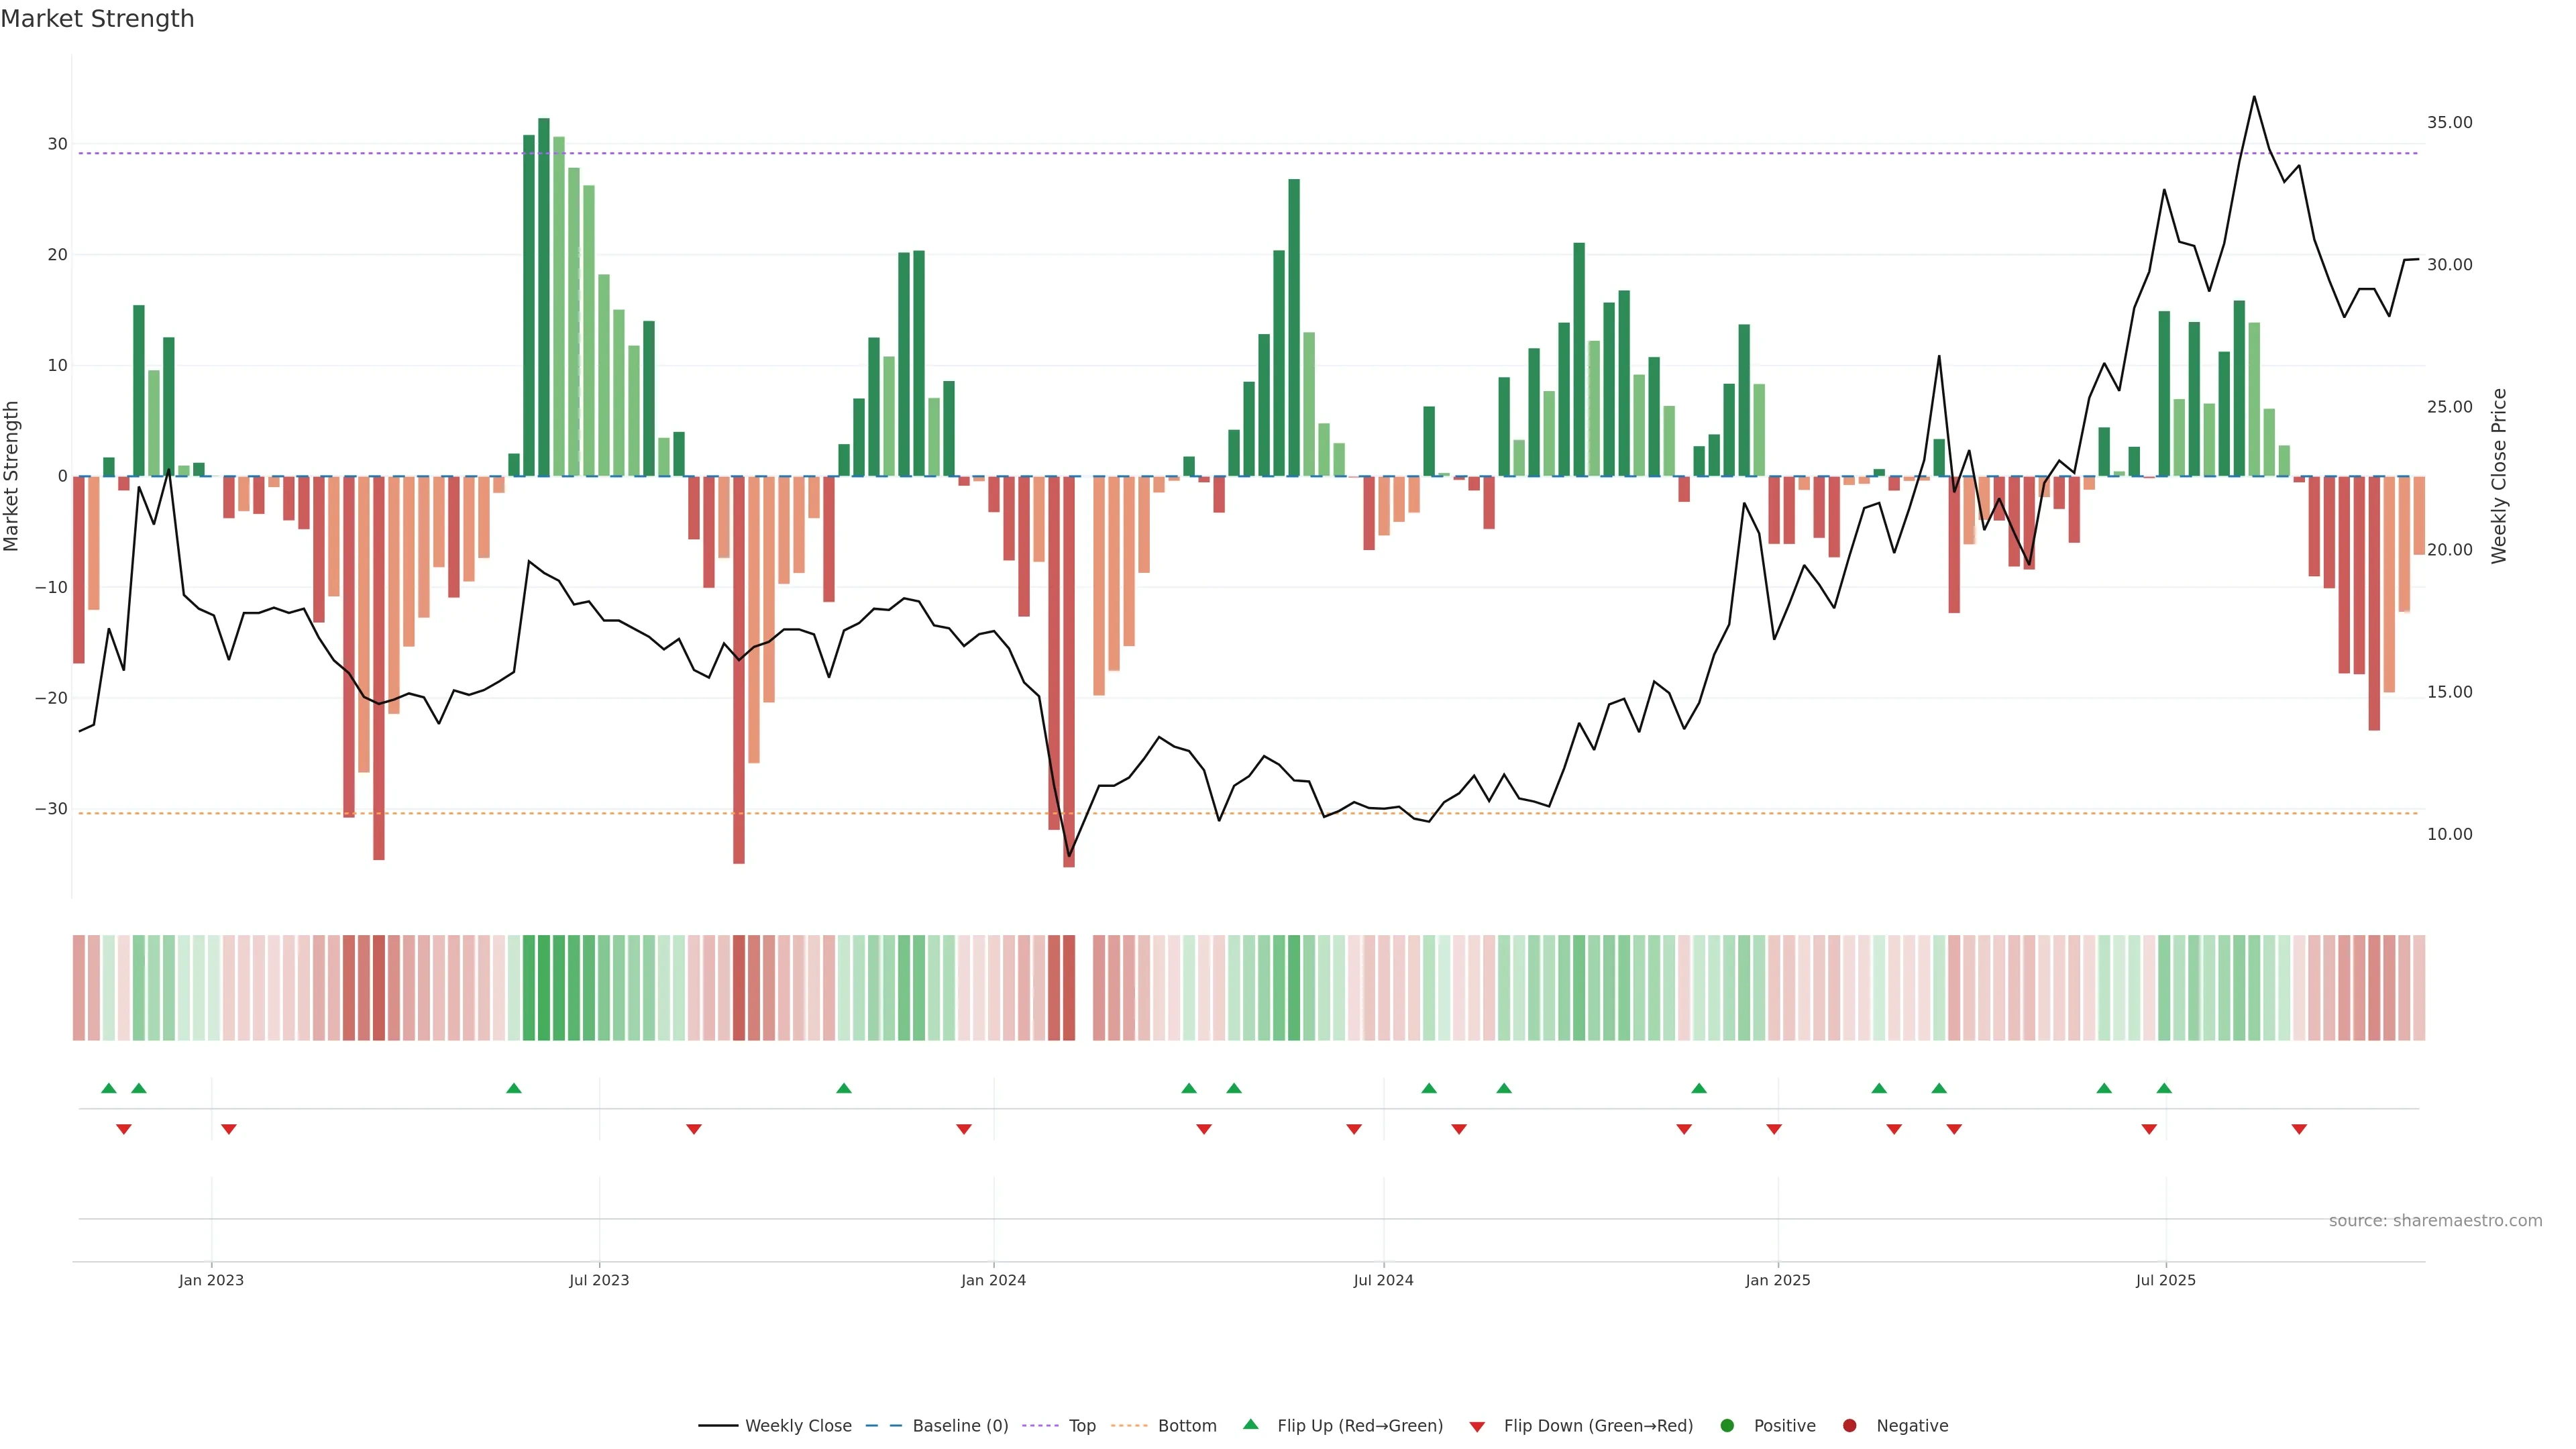Select the Jan 2024 axis label
The width and height of the screenshot is (2576, 1449).
[993, 1280]
